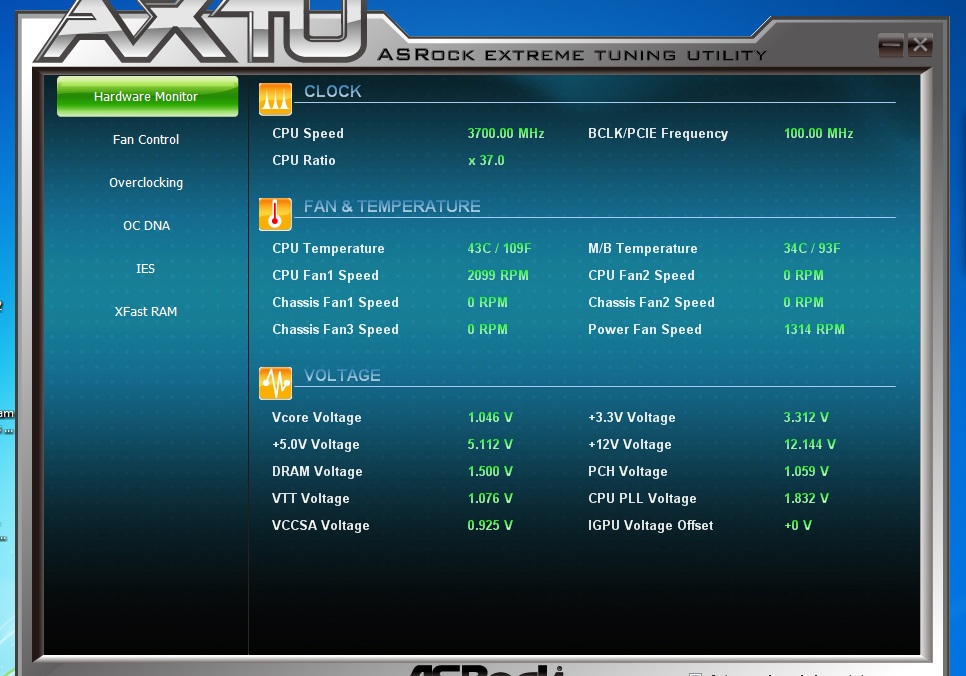966x676 pixels.
Task: Click the IGPU Voltage Offset value +0 V
Action: pos(798,526)
